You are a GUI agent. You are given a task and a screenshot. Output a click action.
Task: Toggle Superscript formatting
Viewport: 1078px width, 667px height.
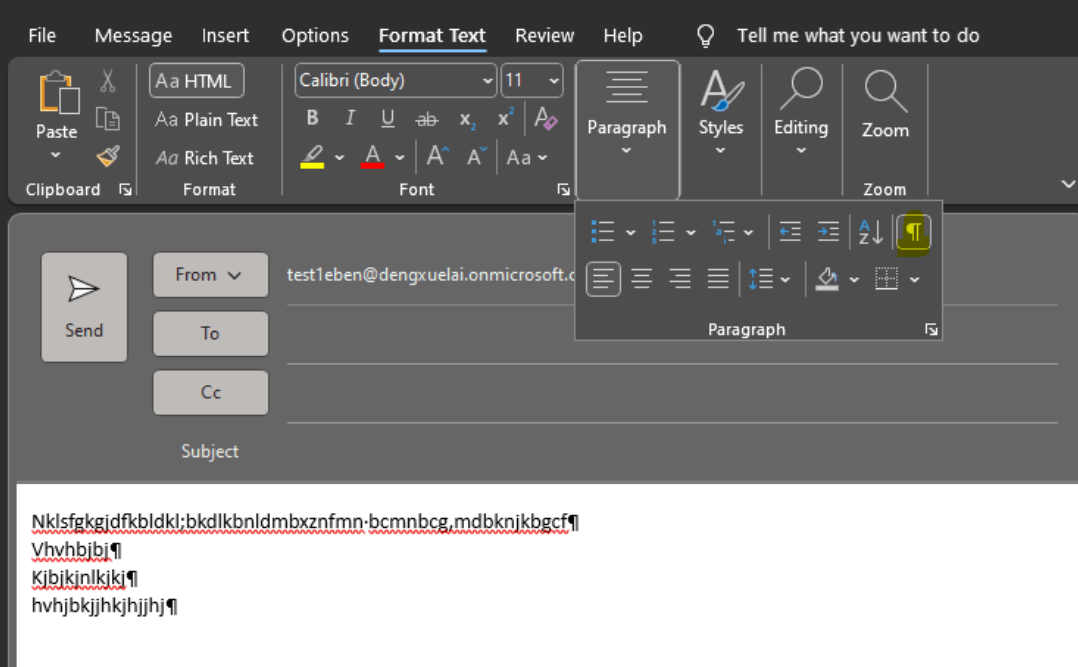(x=505, y=118)
